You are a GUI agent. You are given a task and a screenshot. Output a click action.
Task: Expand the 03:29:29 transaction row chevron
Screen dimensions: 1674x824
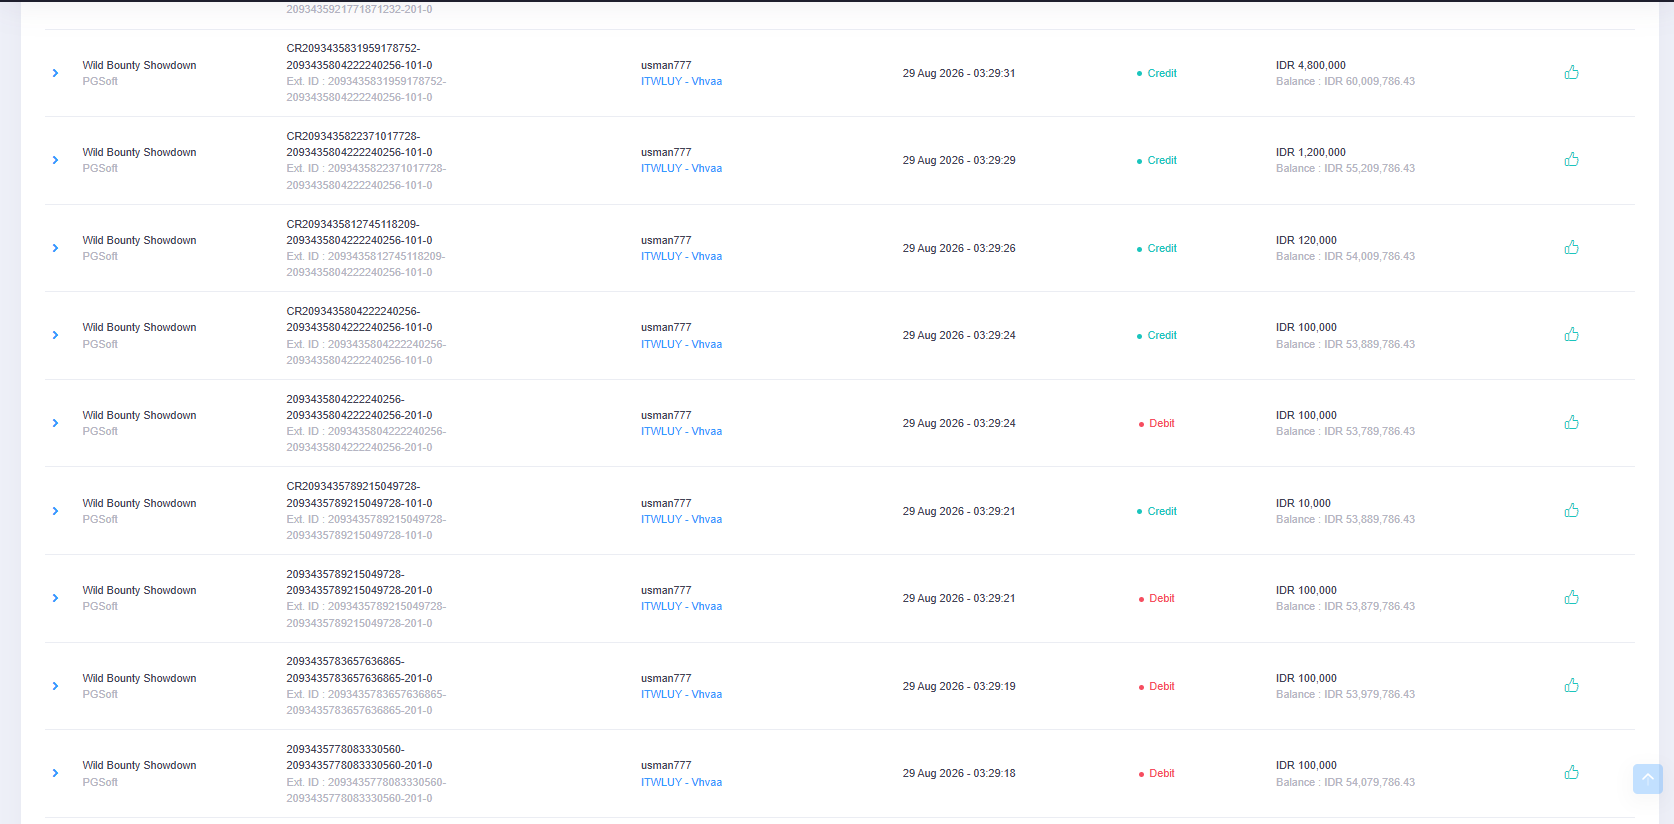click(x=55, y=160)
